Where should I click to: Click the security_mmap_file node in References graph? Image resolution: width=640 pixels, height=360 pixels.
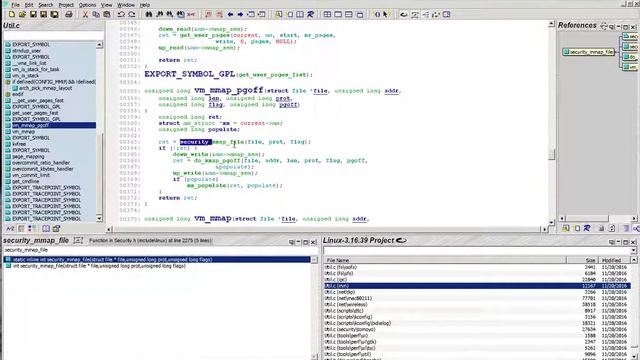tap(589, 52)
